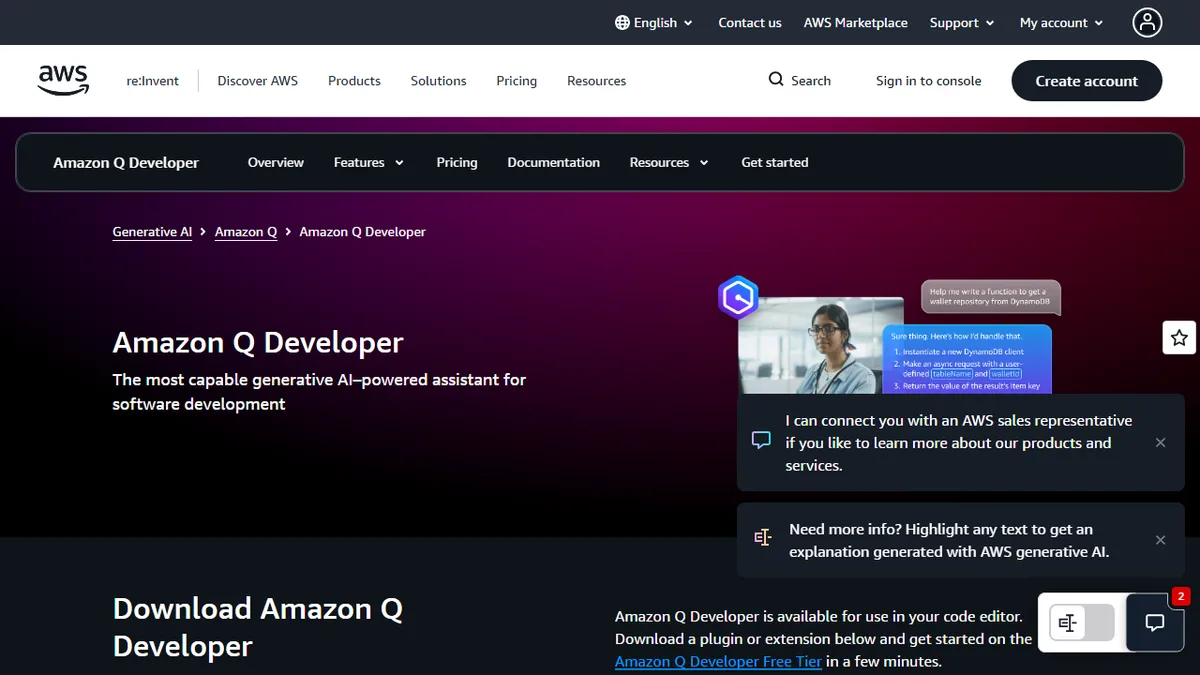Open the Amazon Q Developer Free Tier link
This screenshot has height=675, width=1200.
point(718,661)
